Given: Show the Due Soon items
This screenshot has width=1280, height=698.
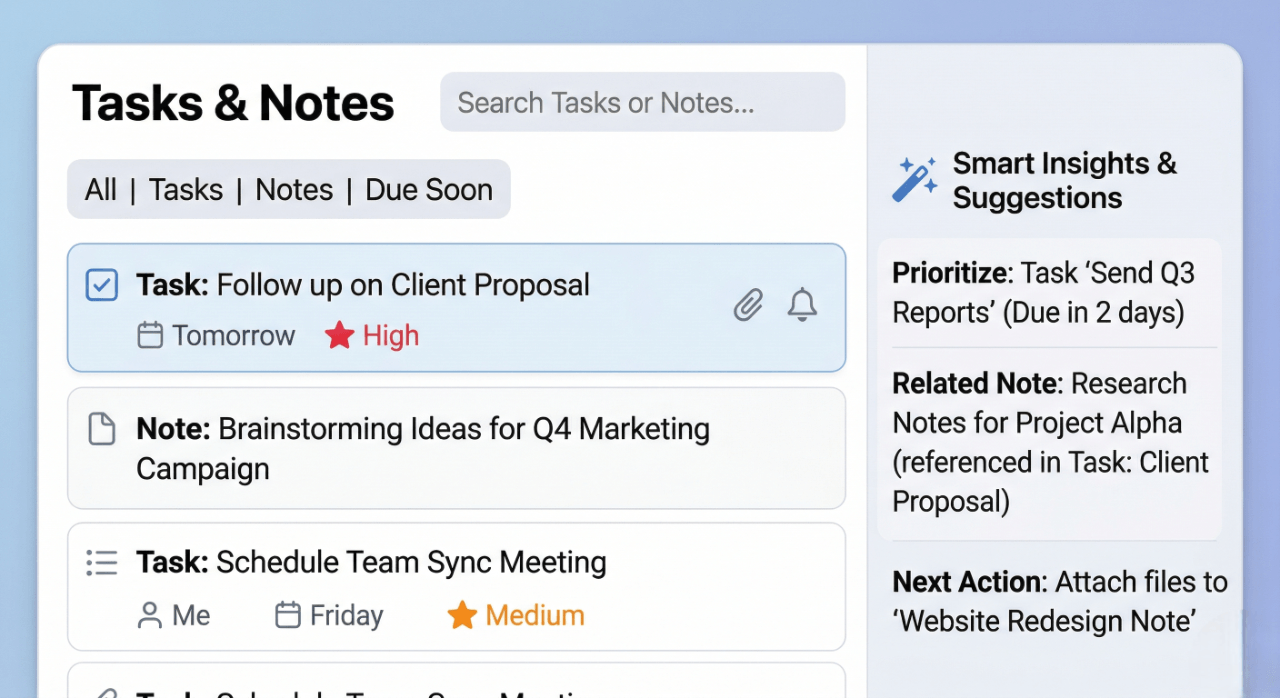Looking at the screenshot, I should 429,190.
